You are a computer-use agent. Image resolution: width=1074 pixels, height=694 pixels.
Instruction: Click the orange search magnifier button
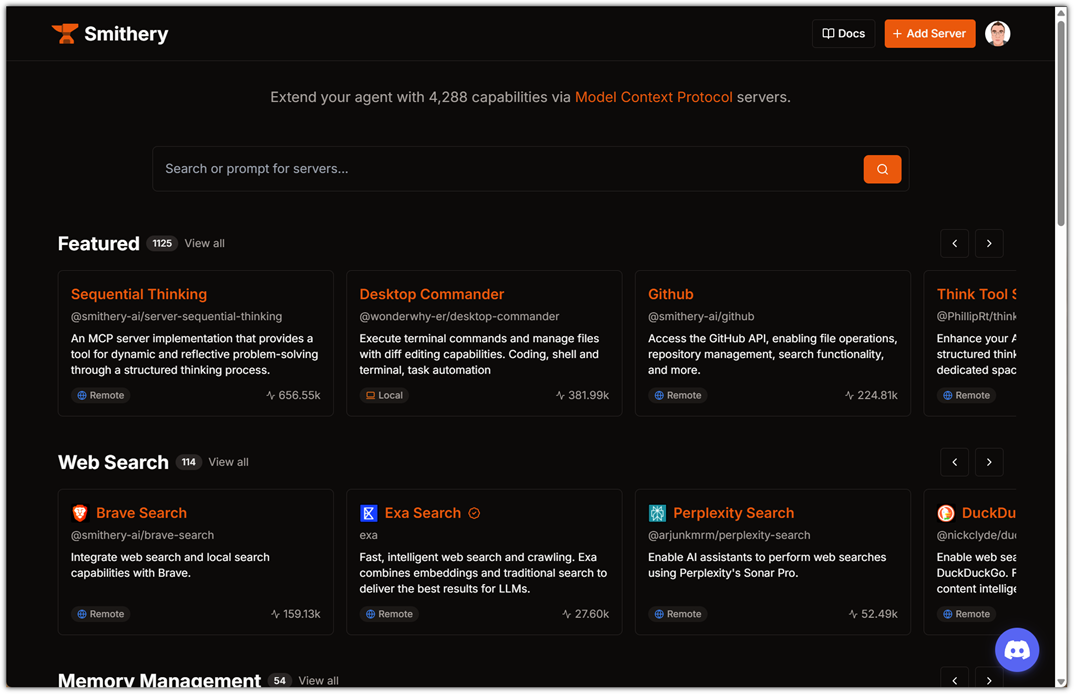click(882, 169)
